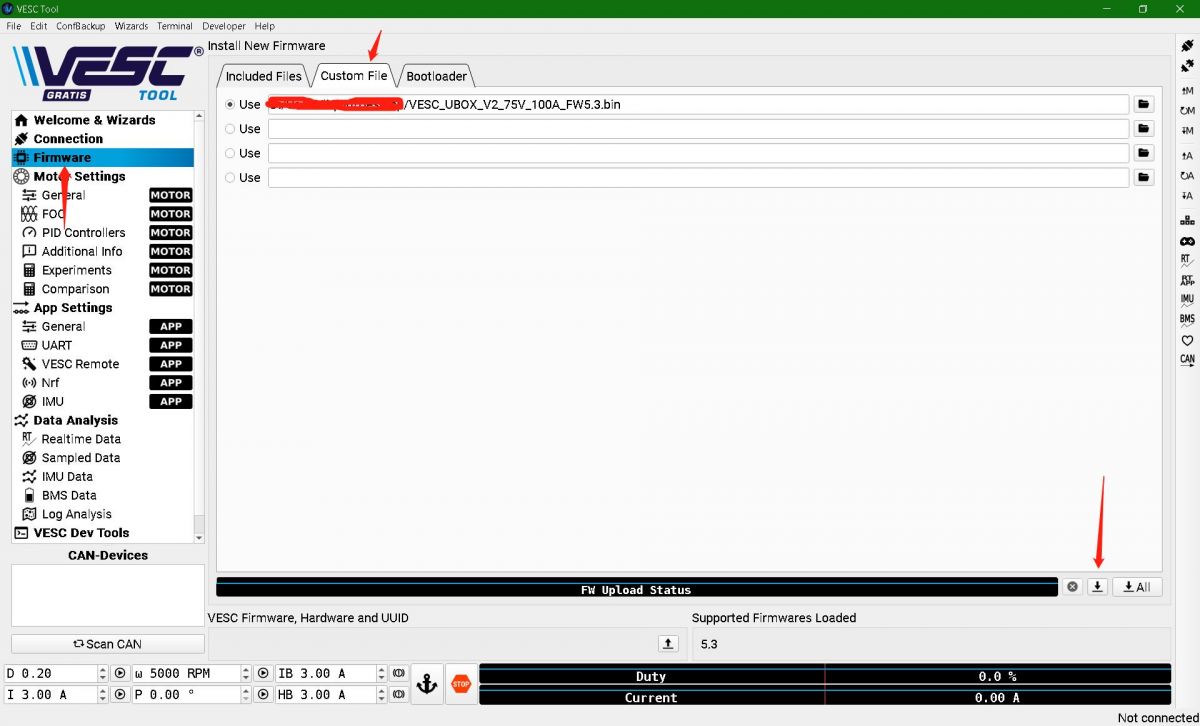The image size is (1200, 726).
Task: Select fourth Use radio button
Action: 231,177
